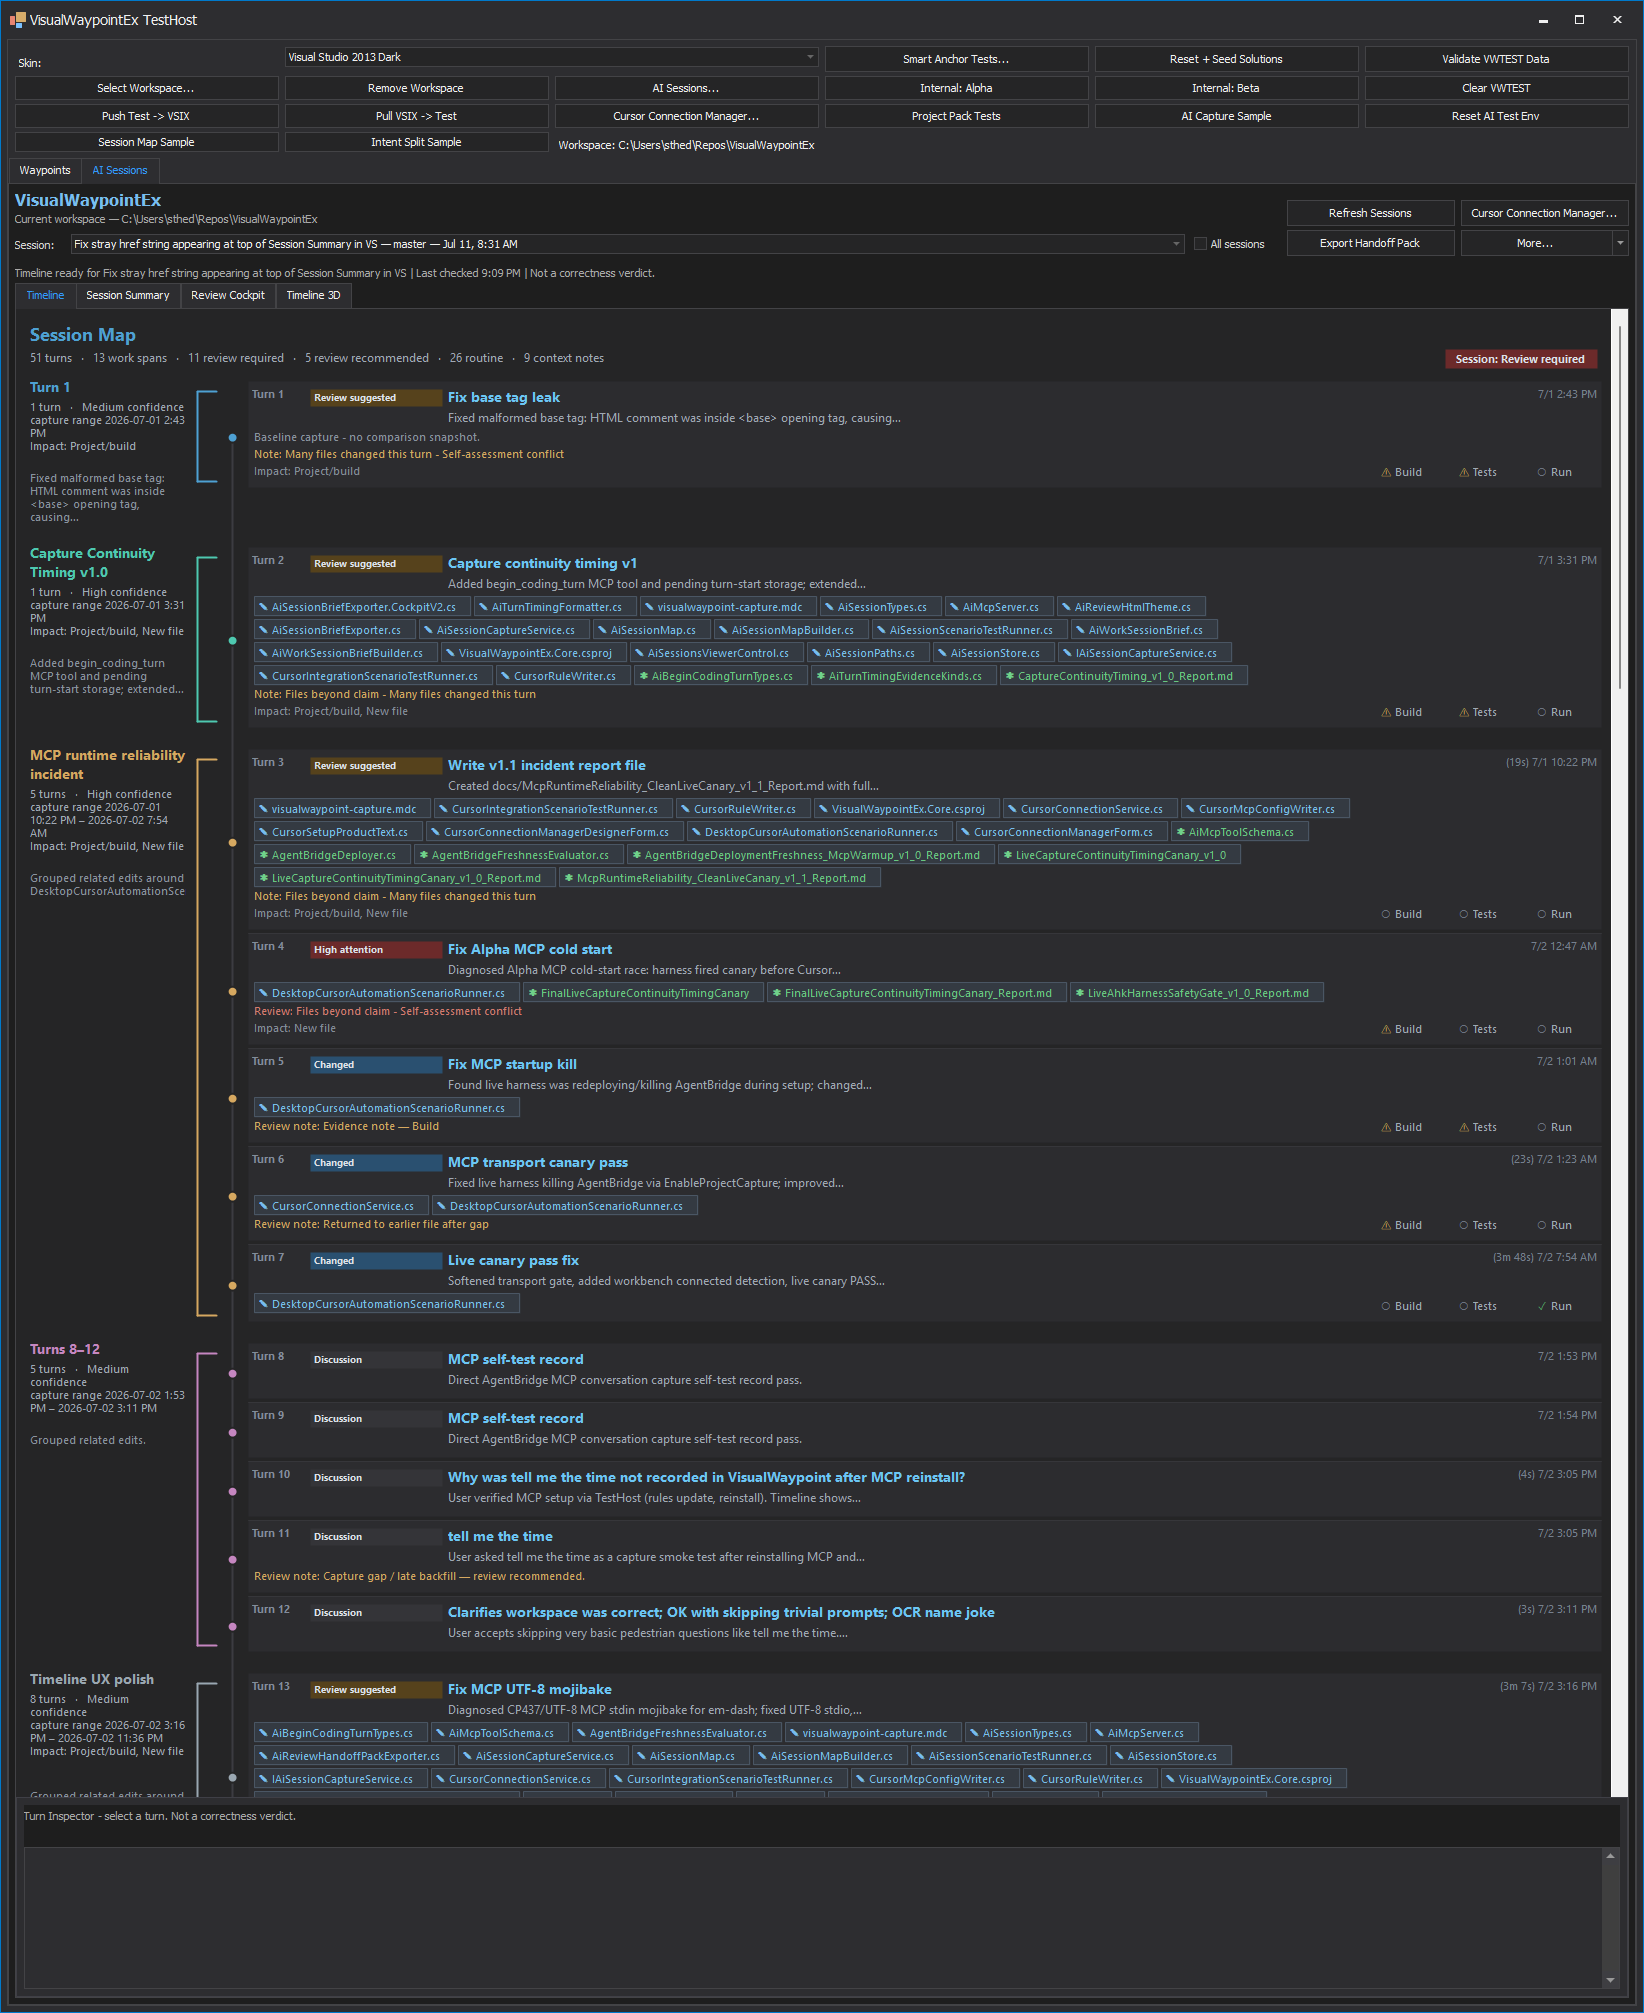This screenshot has width=1644, height=2013.
Task: Open the tell me the time turn title
Action: tap(500, 1536)
